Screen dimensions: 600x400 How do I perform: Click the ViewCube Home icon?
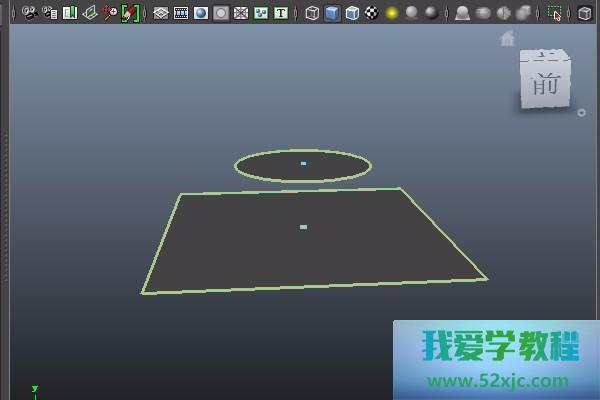coord(507,39)
